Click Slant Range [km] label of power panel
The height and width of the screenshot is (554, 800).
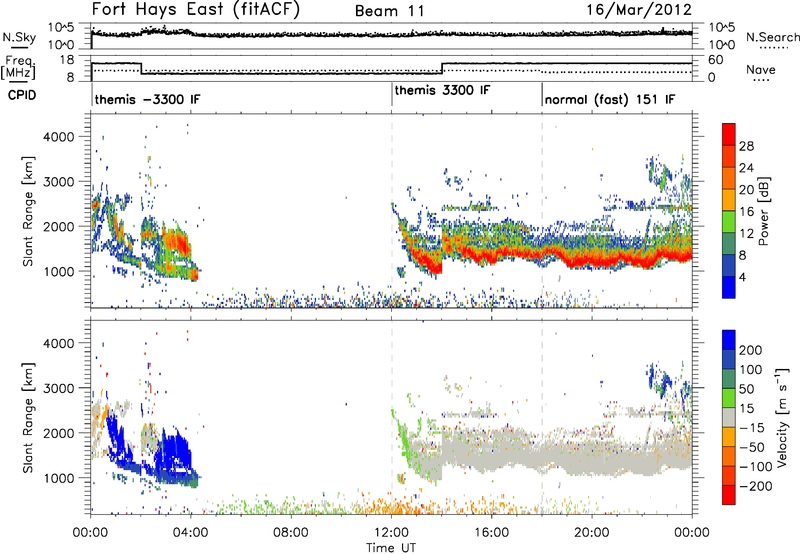click(x=28, y=211)
